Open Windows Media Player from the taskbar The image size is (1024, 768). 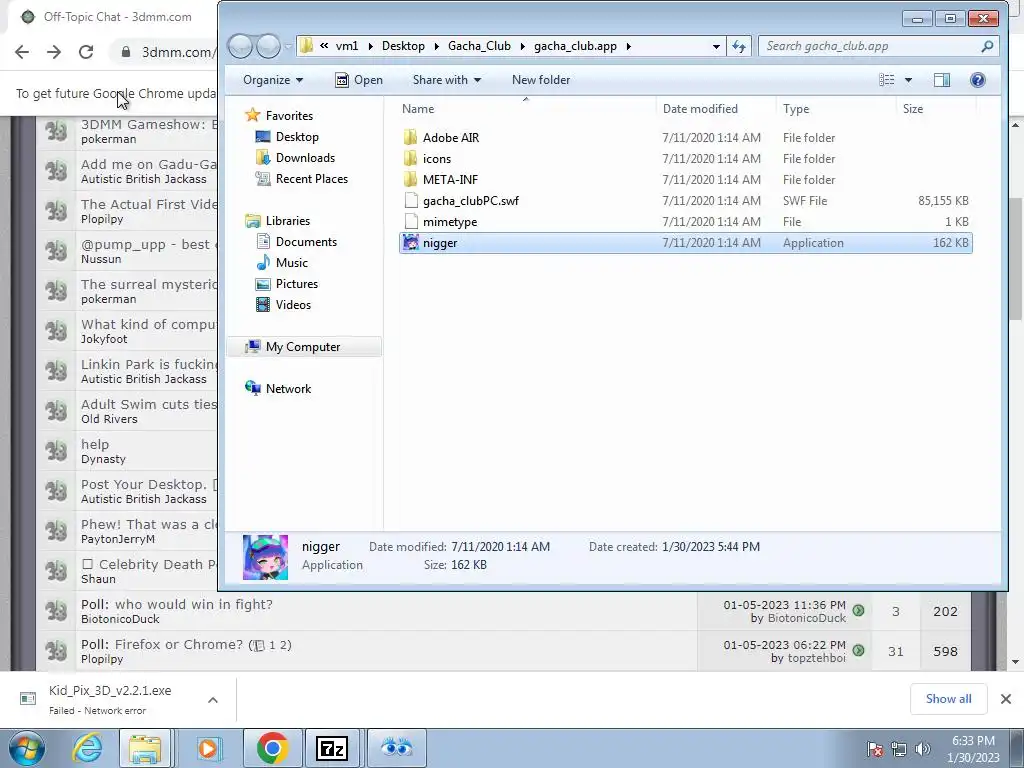[208, 748]
